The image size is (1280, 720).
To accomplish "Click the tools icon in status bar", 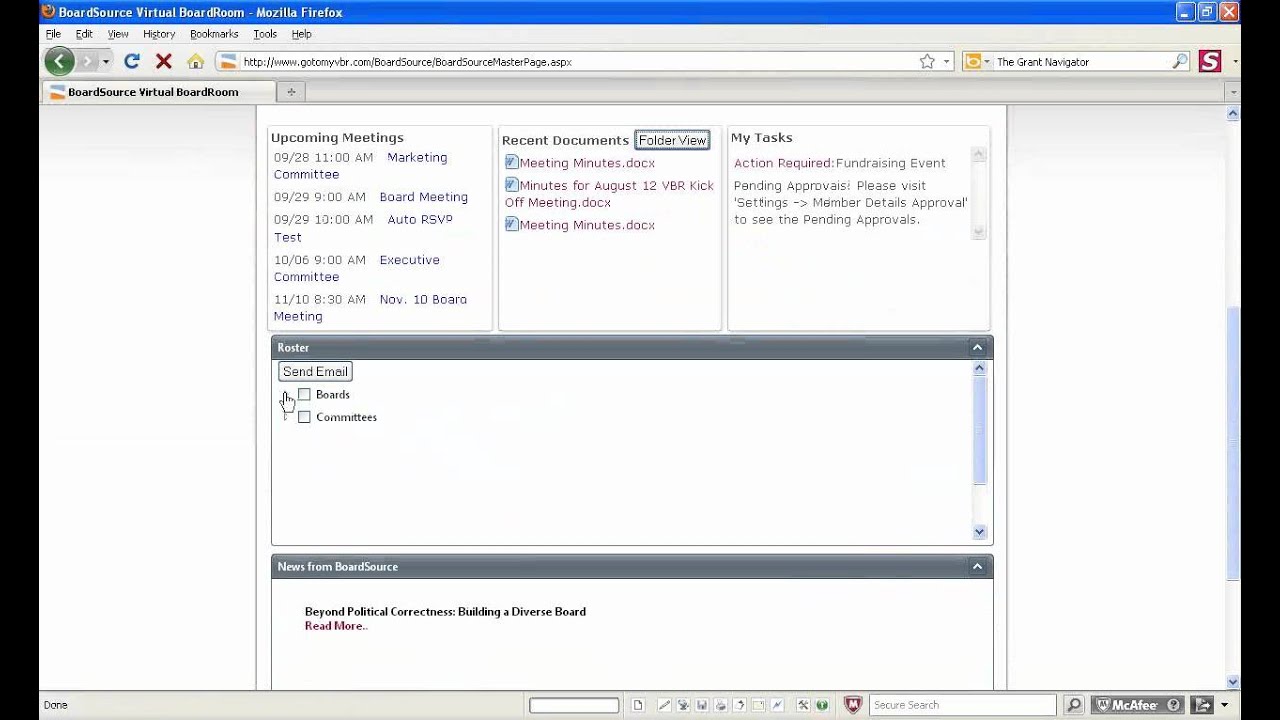I will [x=803, y=705].
